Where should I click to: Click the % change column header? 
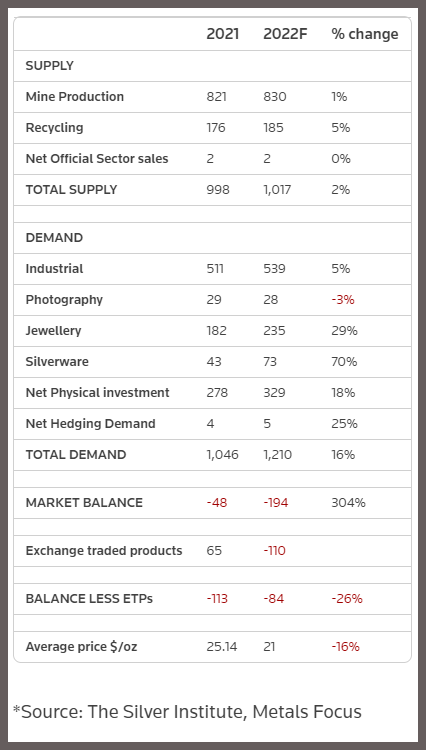tap(365, 34)
